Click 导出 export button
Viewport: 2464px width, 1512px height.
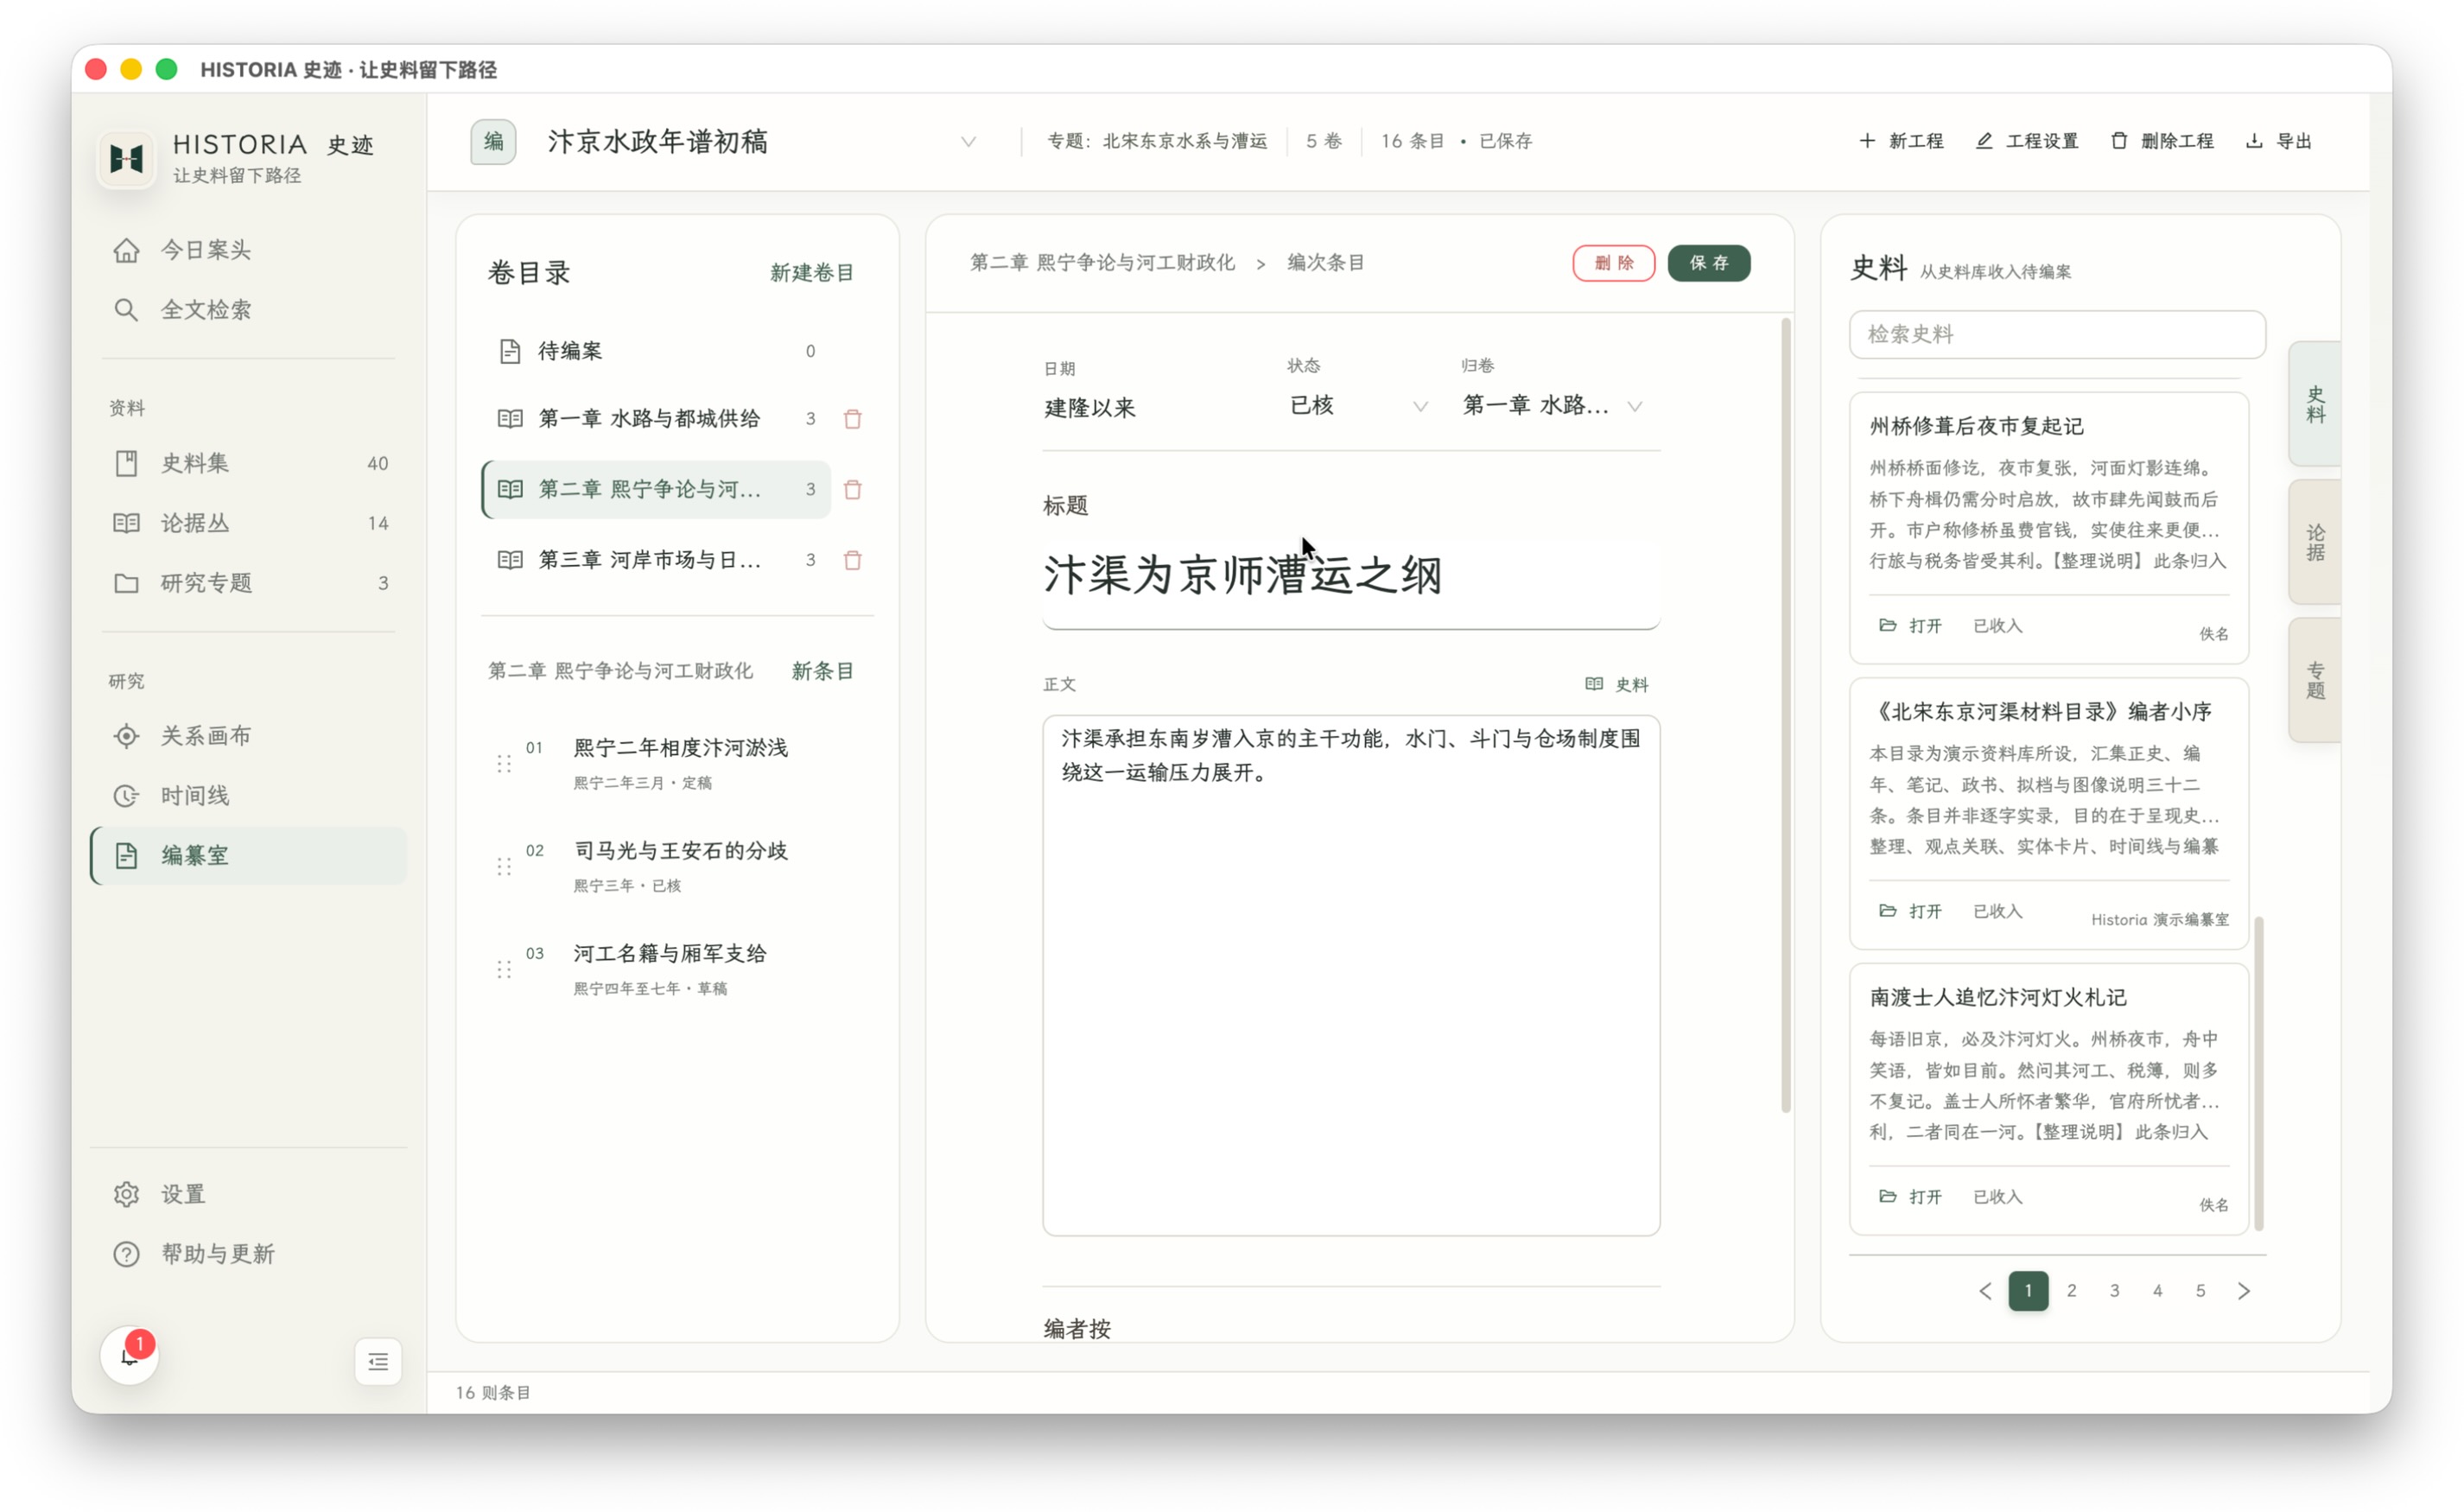click(x=2280, y=142)
